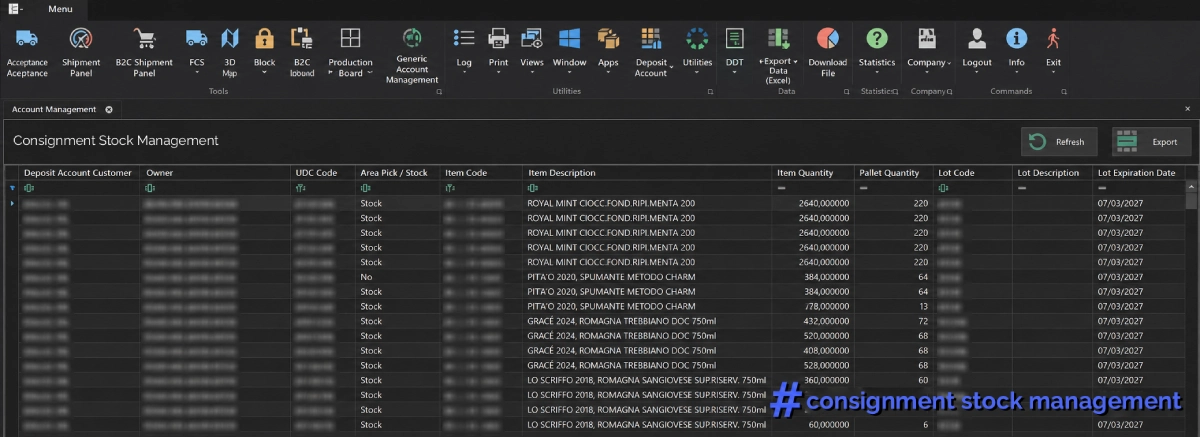
Task: Select pallet quantity cell showing 72
Action: [x=894, y=321]
